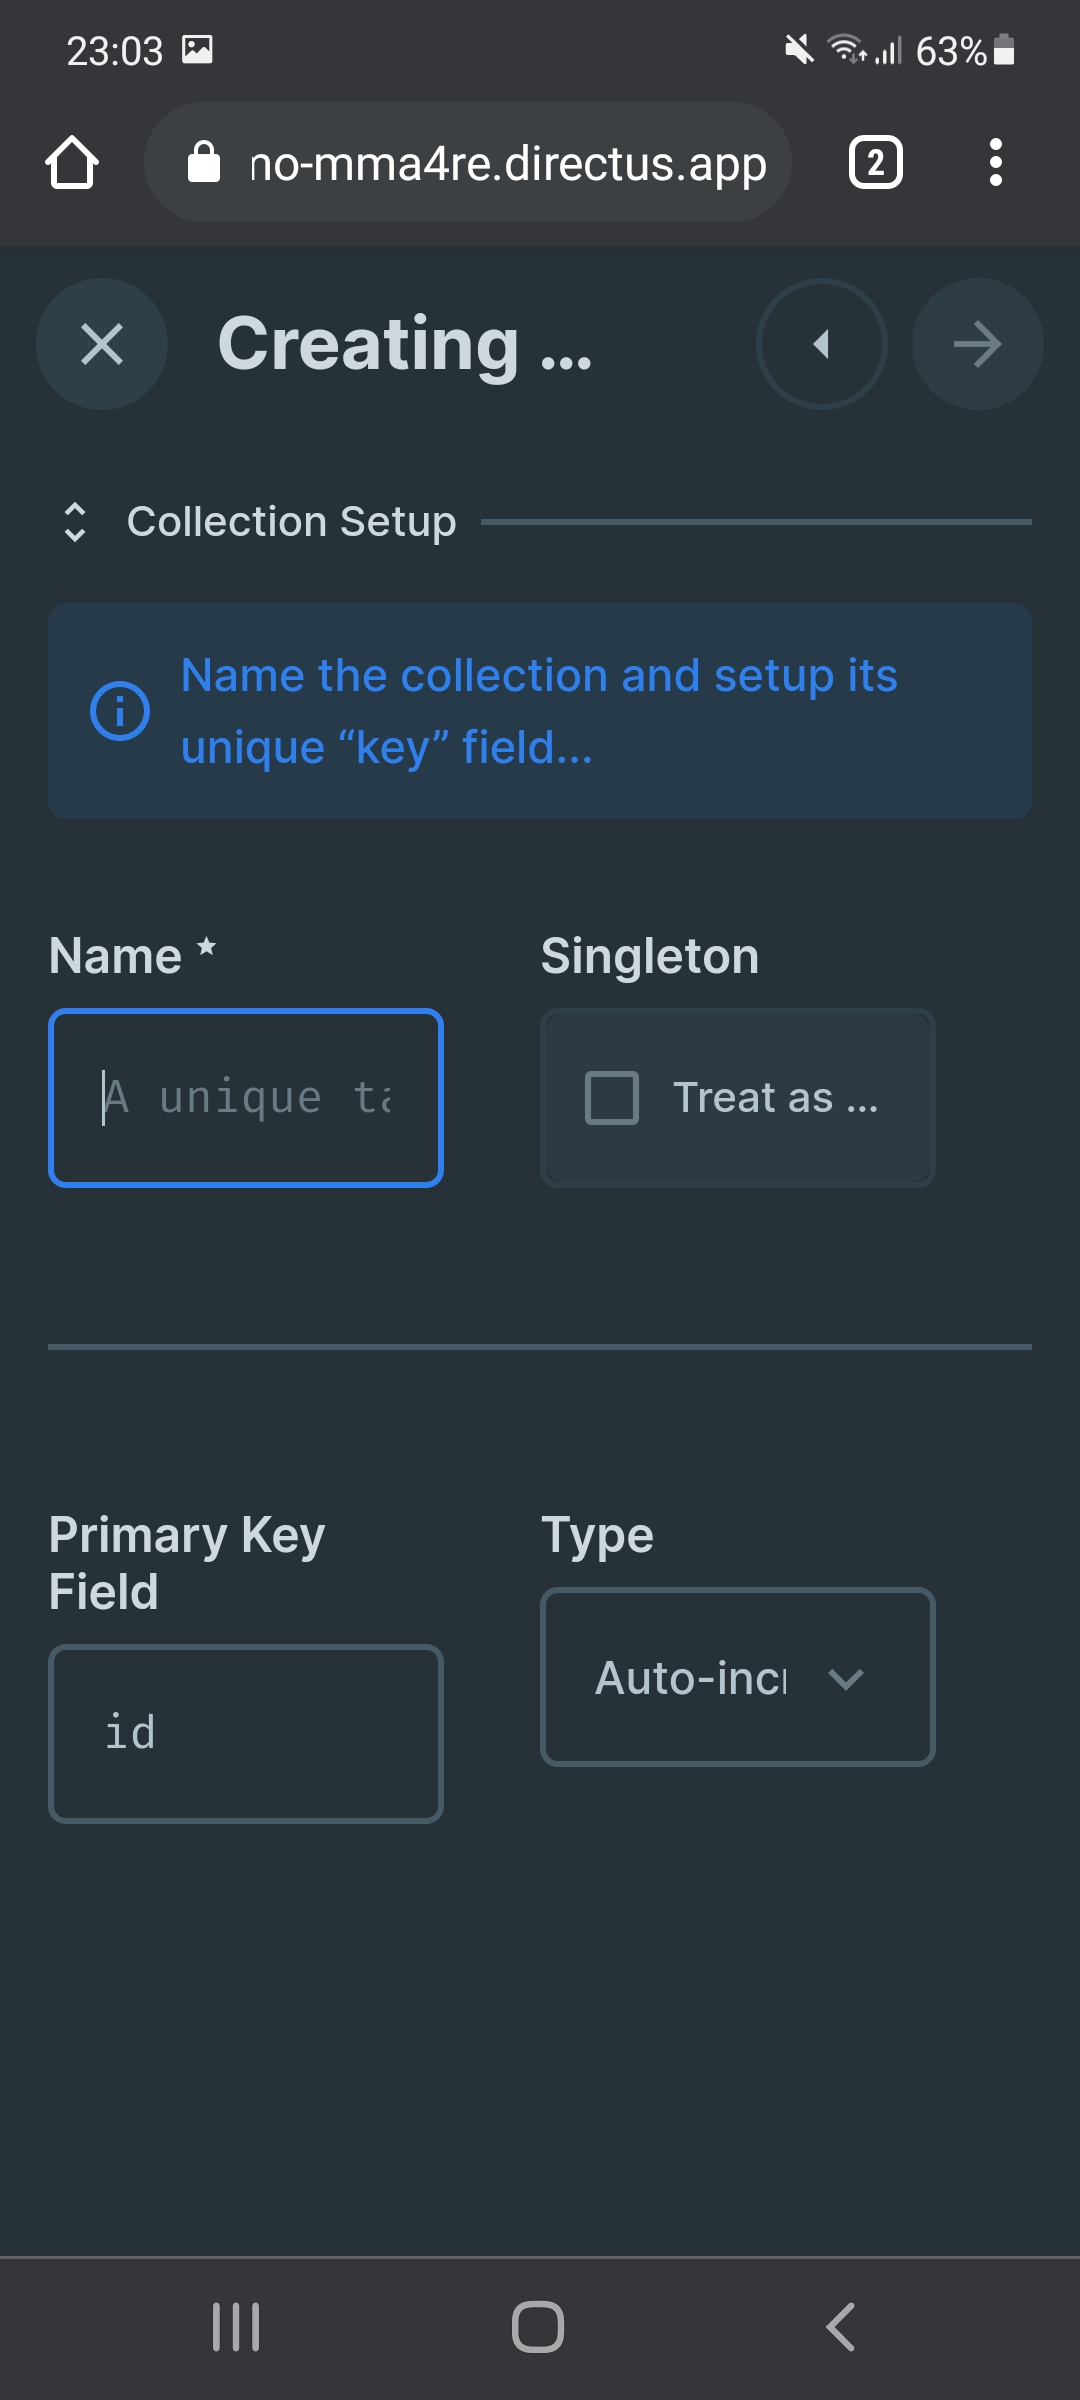
Task: Click the padlock security icon in address bar
Action: [x=203, y=161]
